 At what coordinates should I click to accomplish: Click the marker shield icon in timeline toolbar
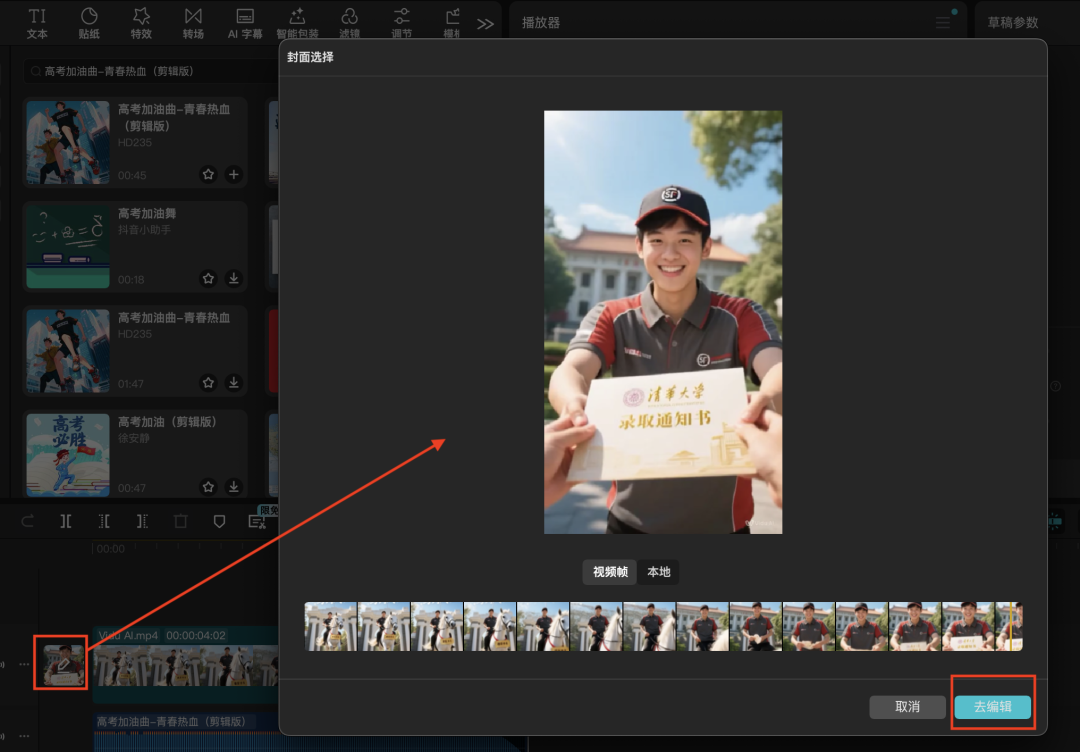tap(219, 521)
